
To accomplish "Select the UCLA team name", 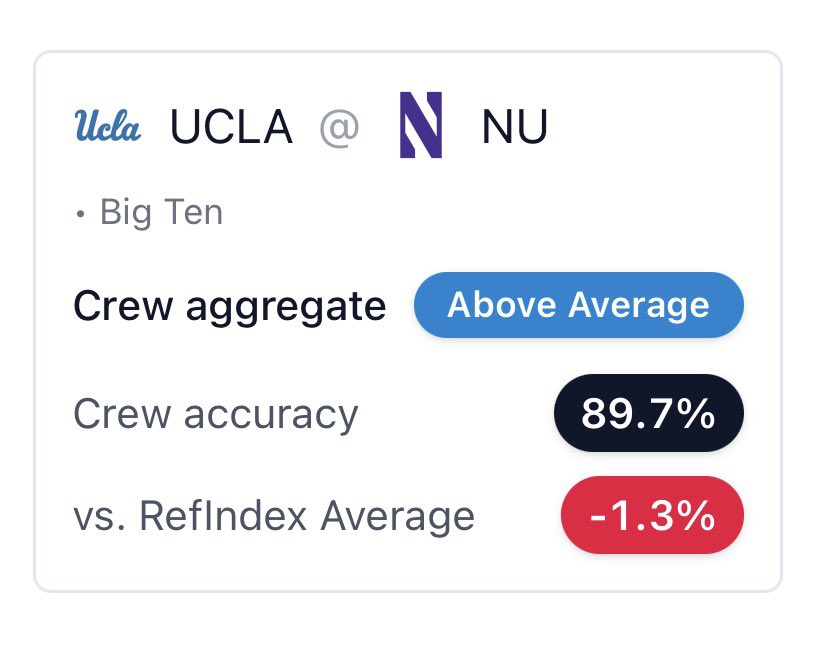I will tap(231, 126).
